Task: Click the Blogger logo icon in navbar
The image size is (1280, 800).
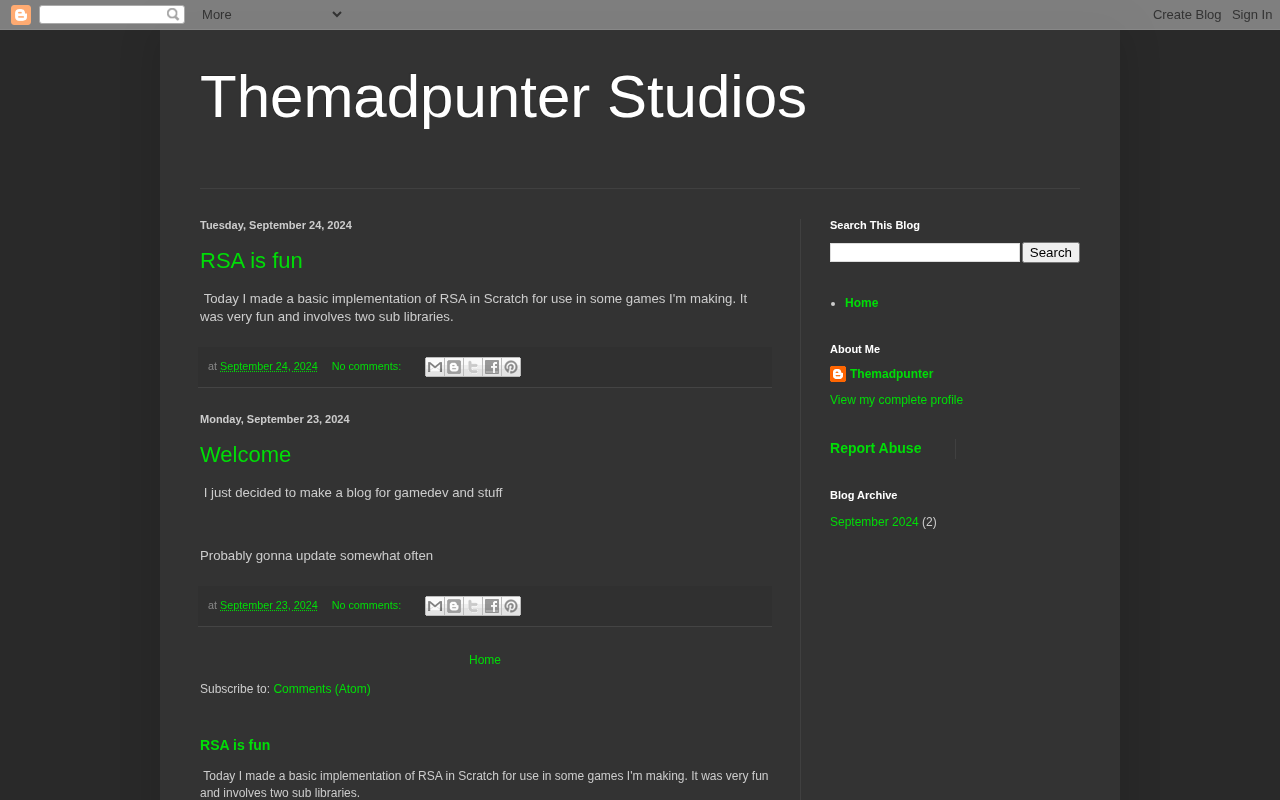Action: pyautogui.click(x=21, y=15)
